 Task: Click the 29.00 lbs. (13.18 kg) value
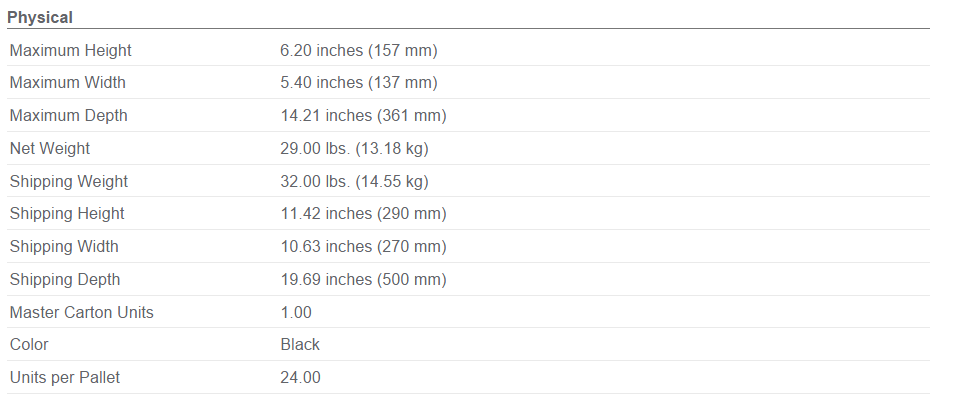coord(354,149)
